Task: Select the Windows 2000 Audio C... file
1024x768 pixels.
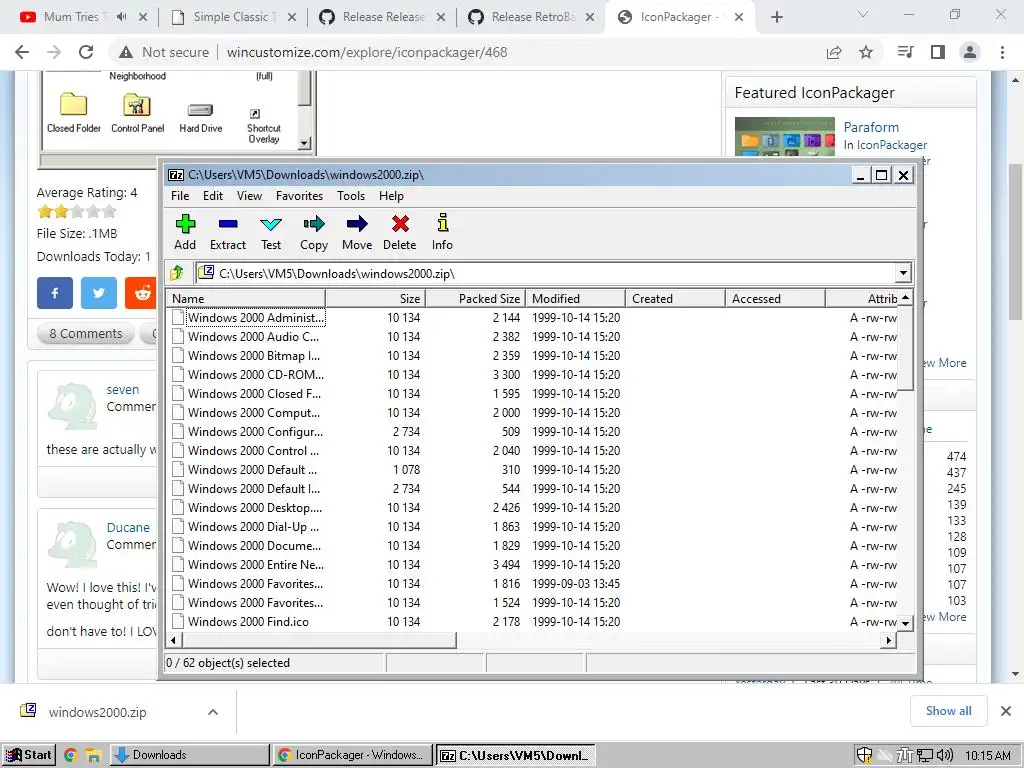Action: 253,337
